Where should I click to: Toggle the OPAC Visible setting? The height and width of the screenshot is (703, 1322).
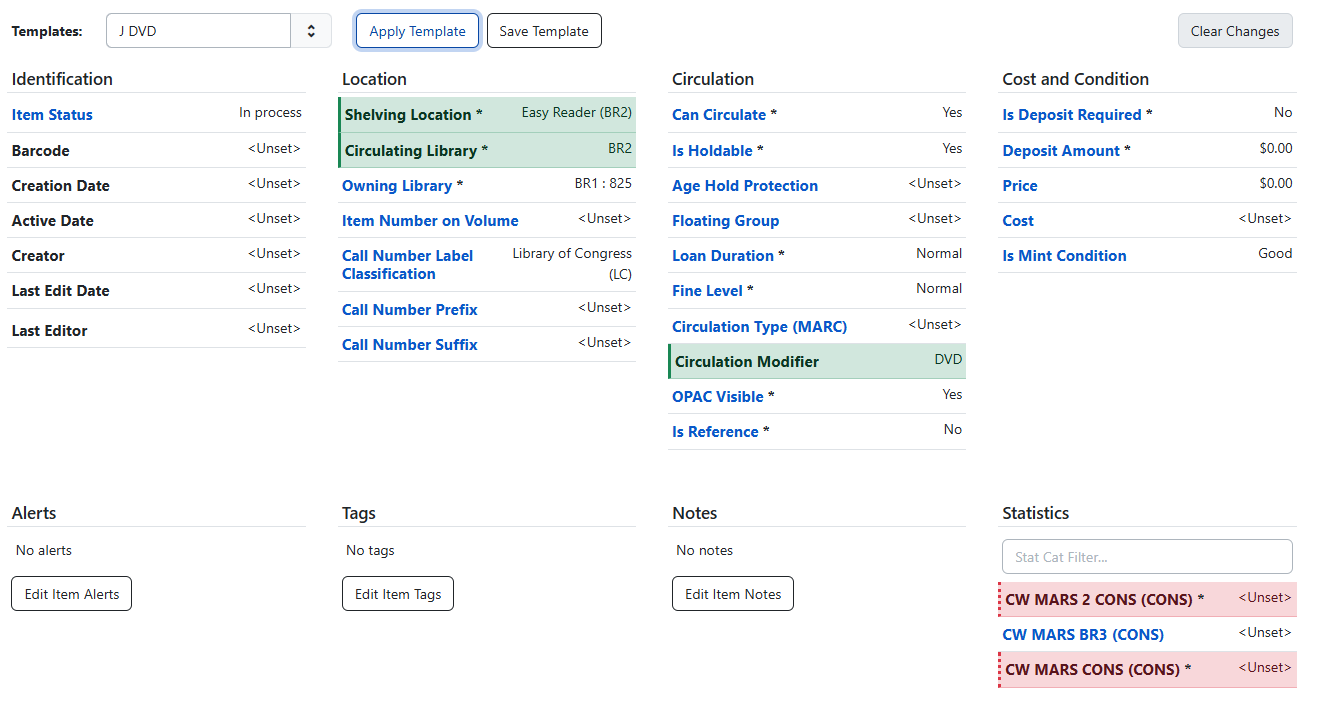(716, 396)
